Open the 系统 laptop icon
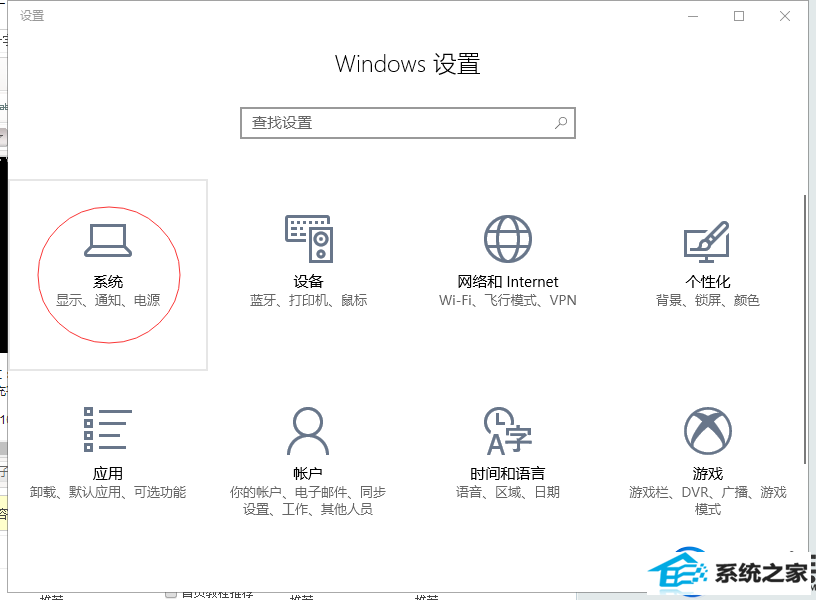Viewport: 816px width, 600px height. pos(108,240)
